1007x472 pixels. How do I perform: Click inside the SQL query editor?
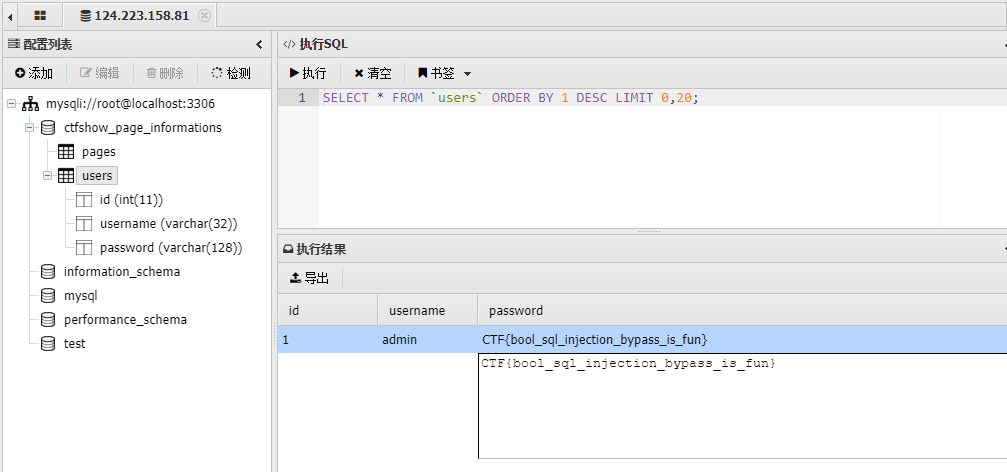tap(630, 160)
